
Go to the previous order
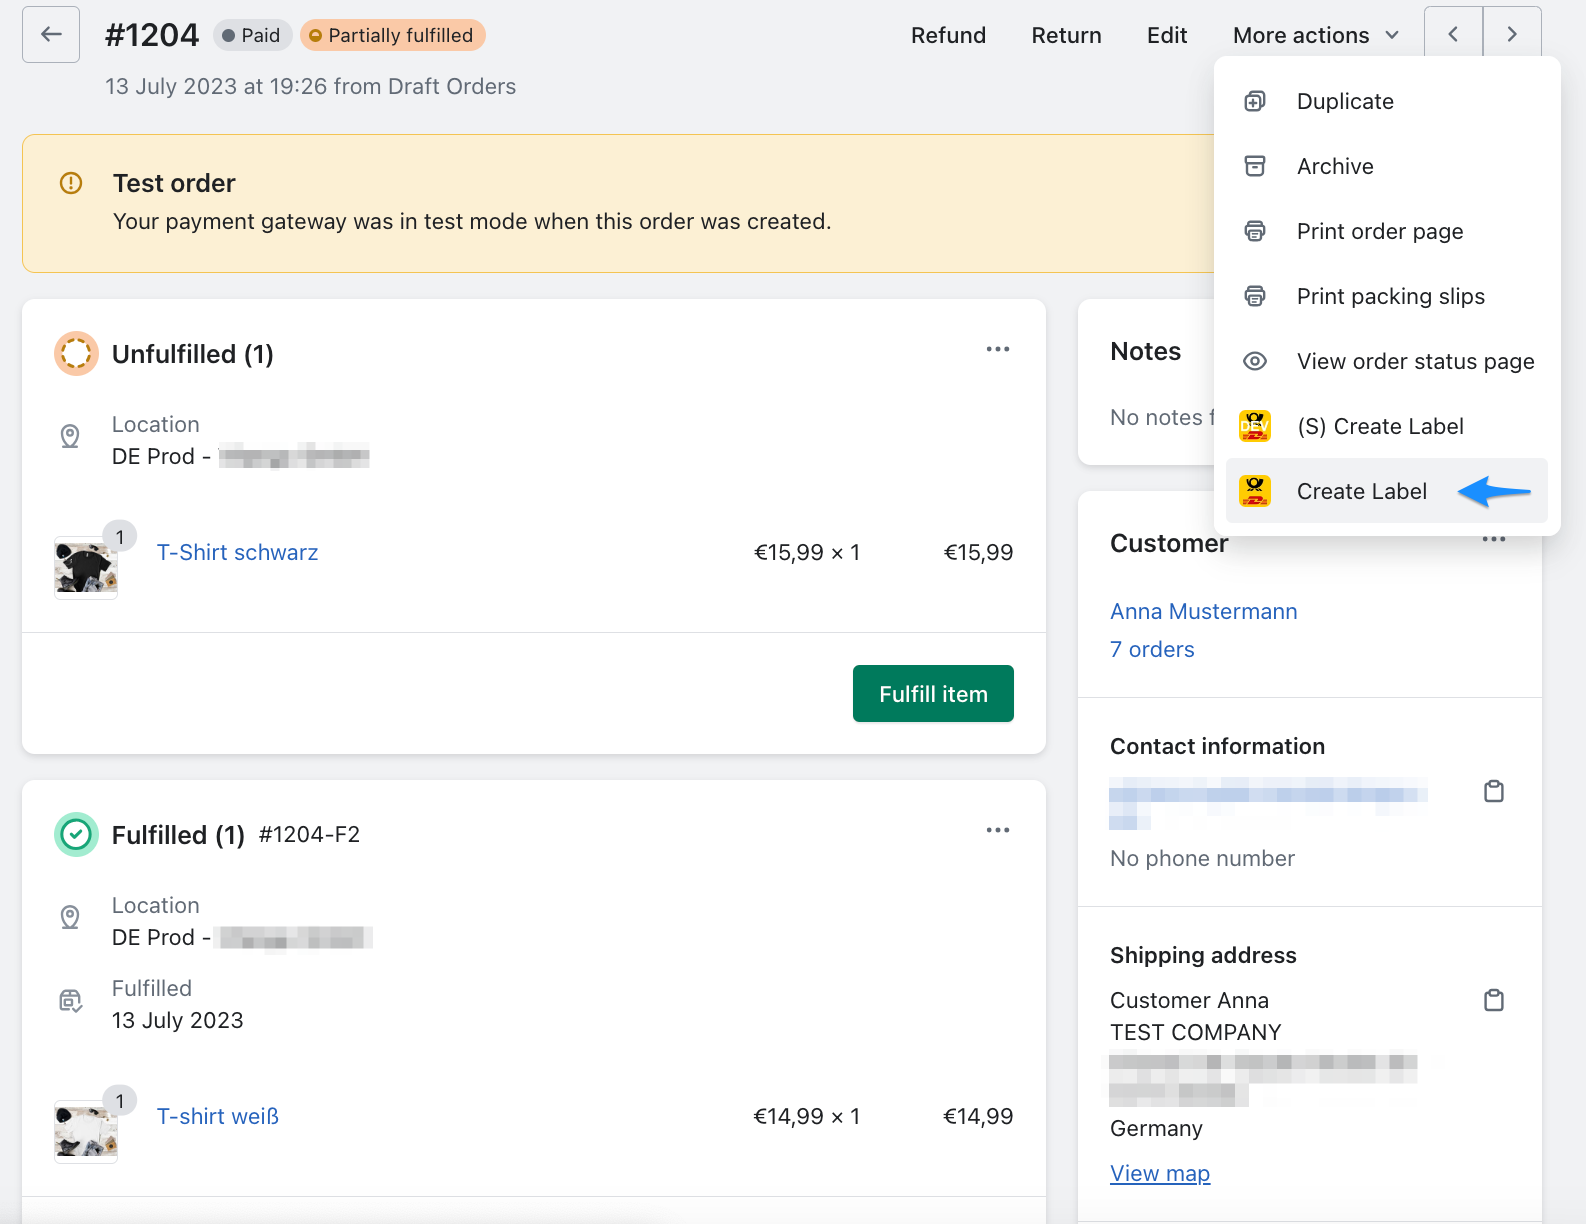click(1453, 35)
